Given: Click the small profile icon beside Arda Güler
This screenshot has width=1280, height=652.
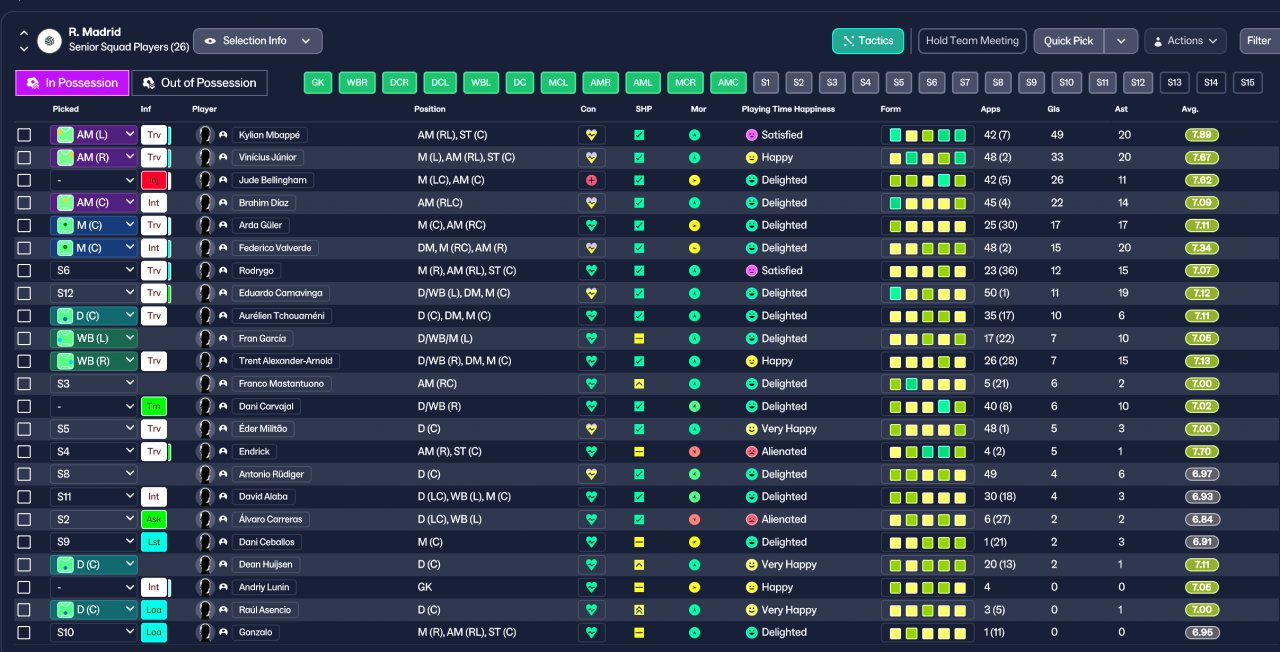Looking at the screenshot, I should click(223, 226).
